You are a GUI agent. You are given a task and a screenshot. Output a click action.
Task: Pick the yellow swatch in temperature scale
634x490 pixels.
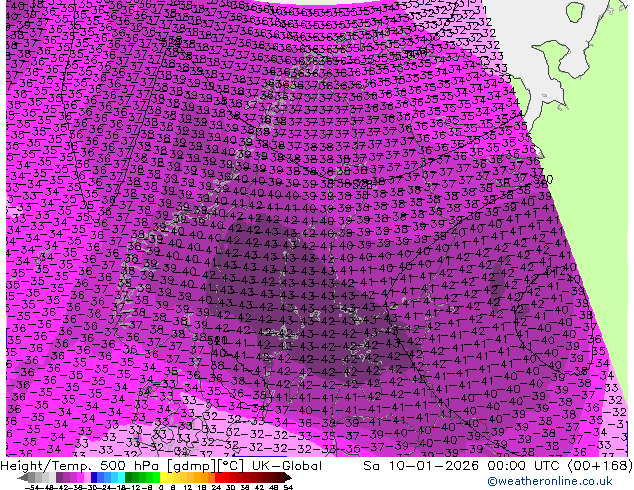click(x=163, y=477)
